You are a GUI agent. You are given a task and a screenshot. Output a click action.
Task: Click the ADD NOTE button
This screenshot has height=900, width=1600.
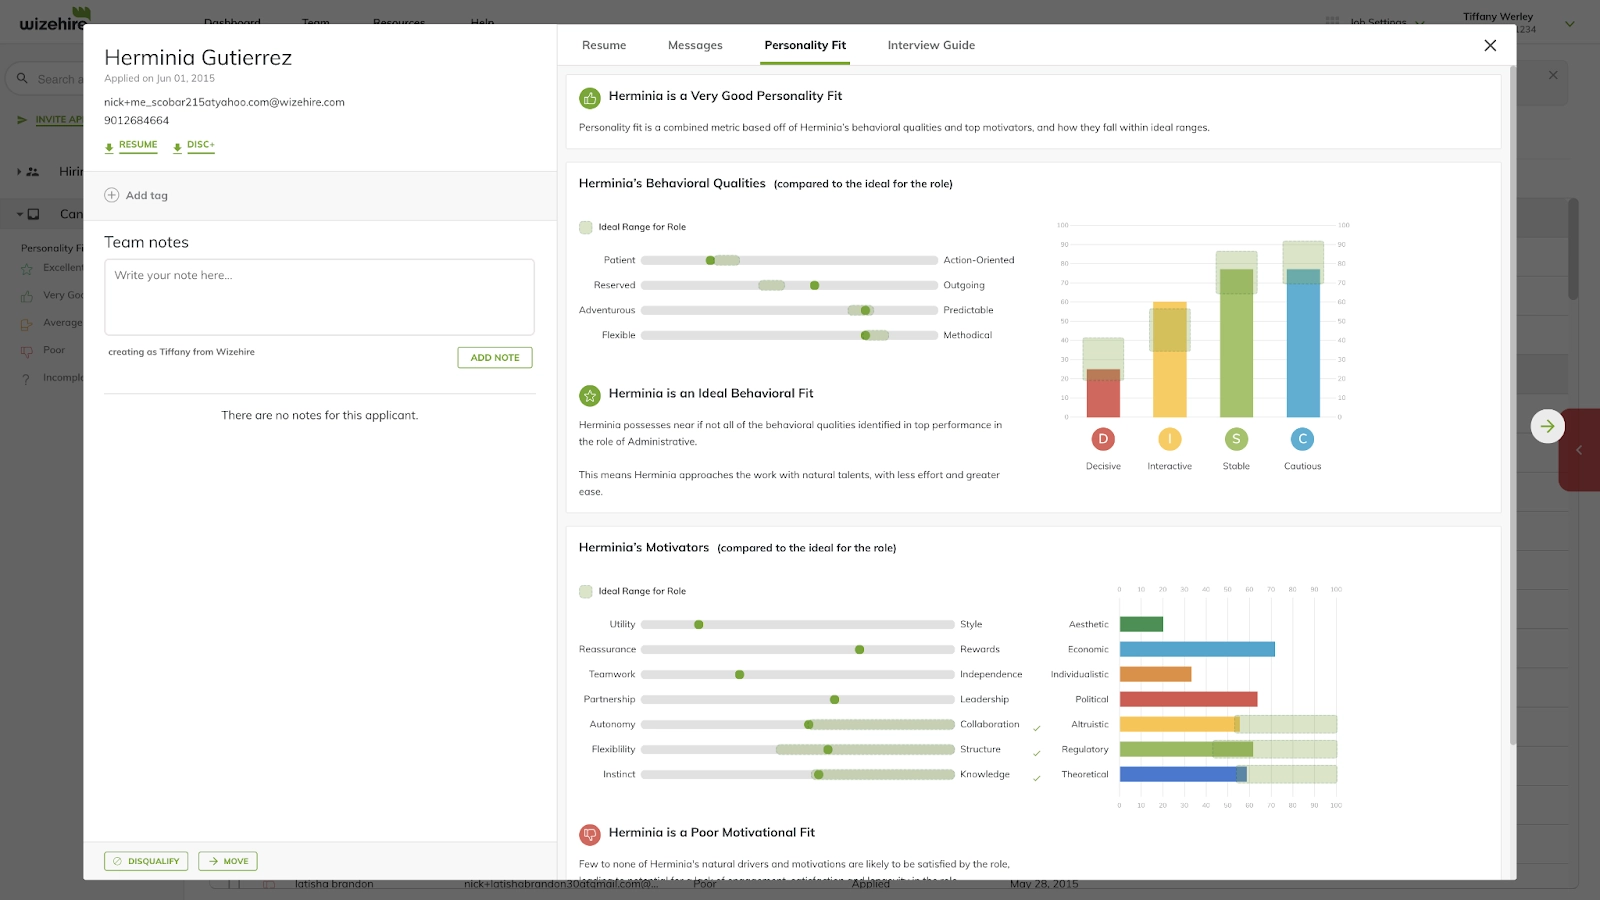[x=495, y=357]
